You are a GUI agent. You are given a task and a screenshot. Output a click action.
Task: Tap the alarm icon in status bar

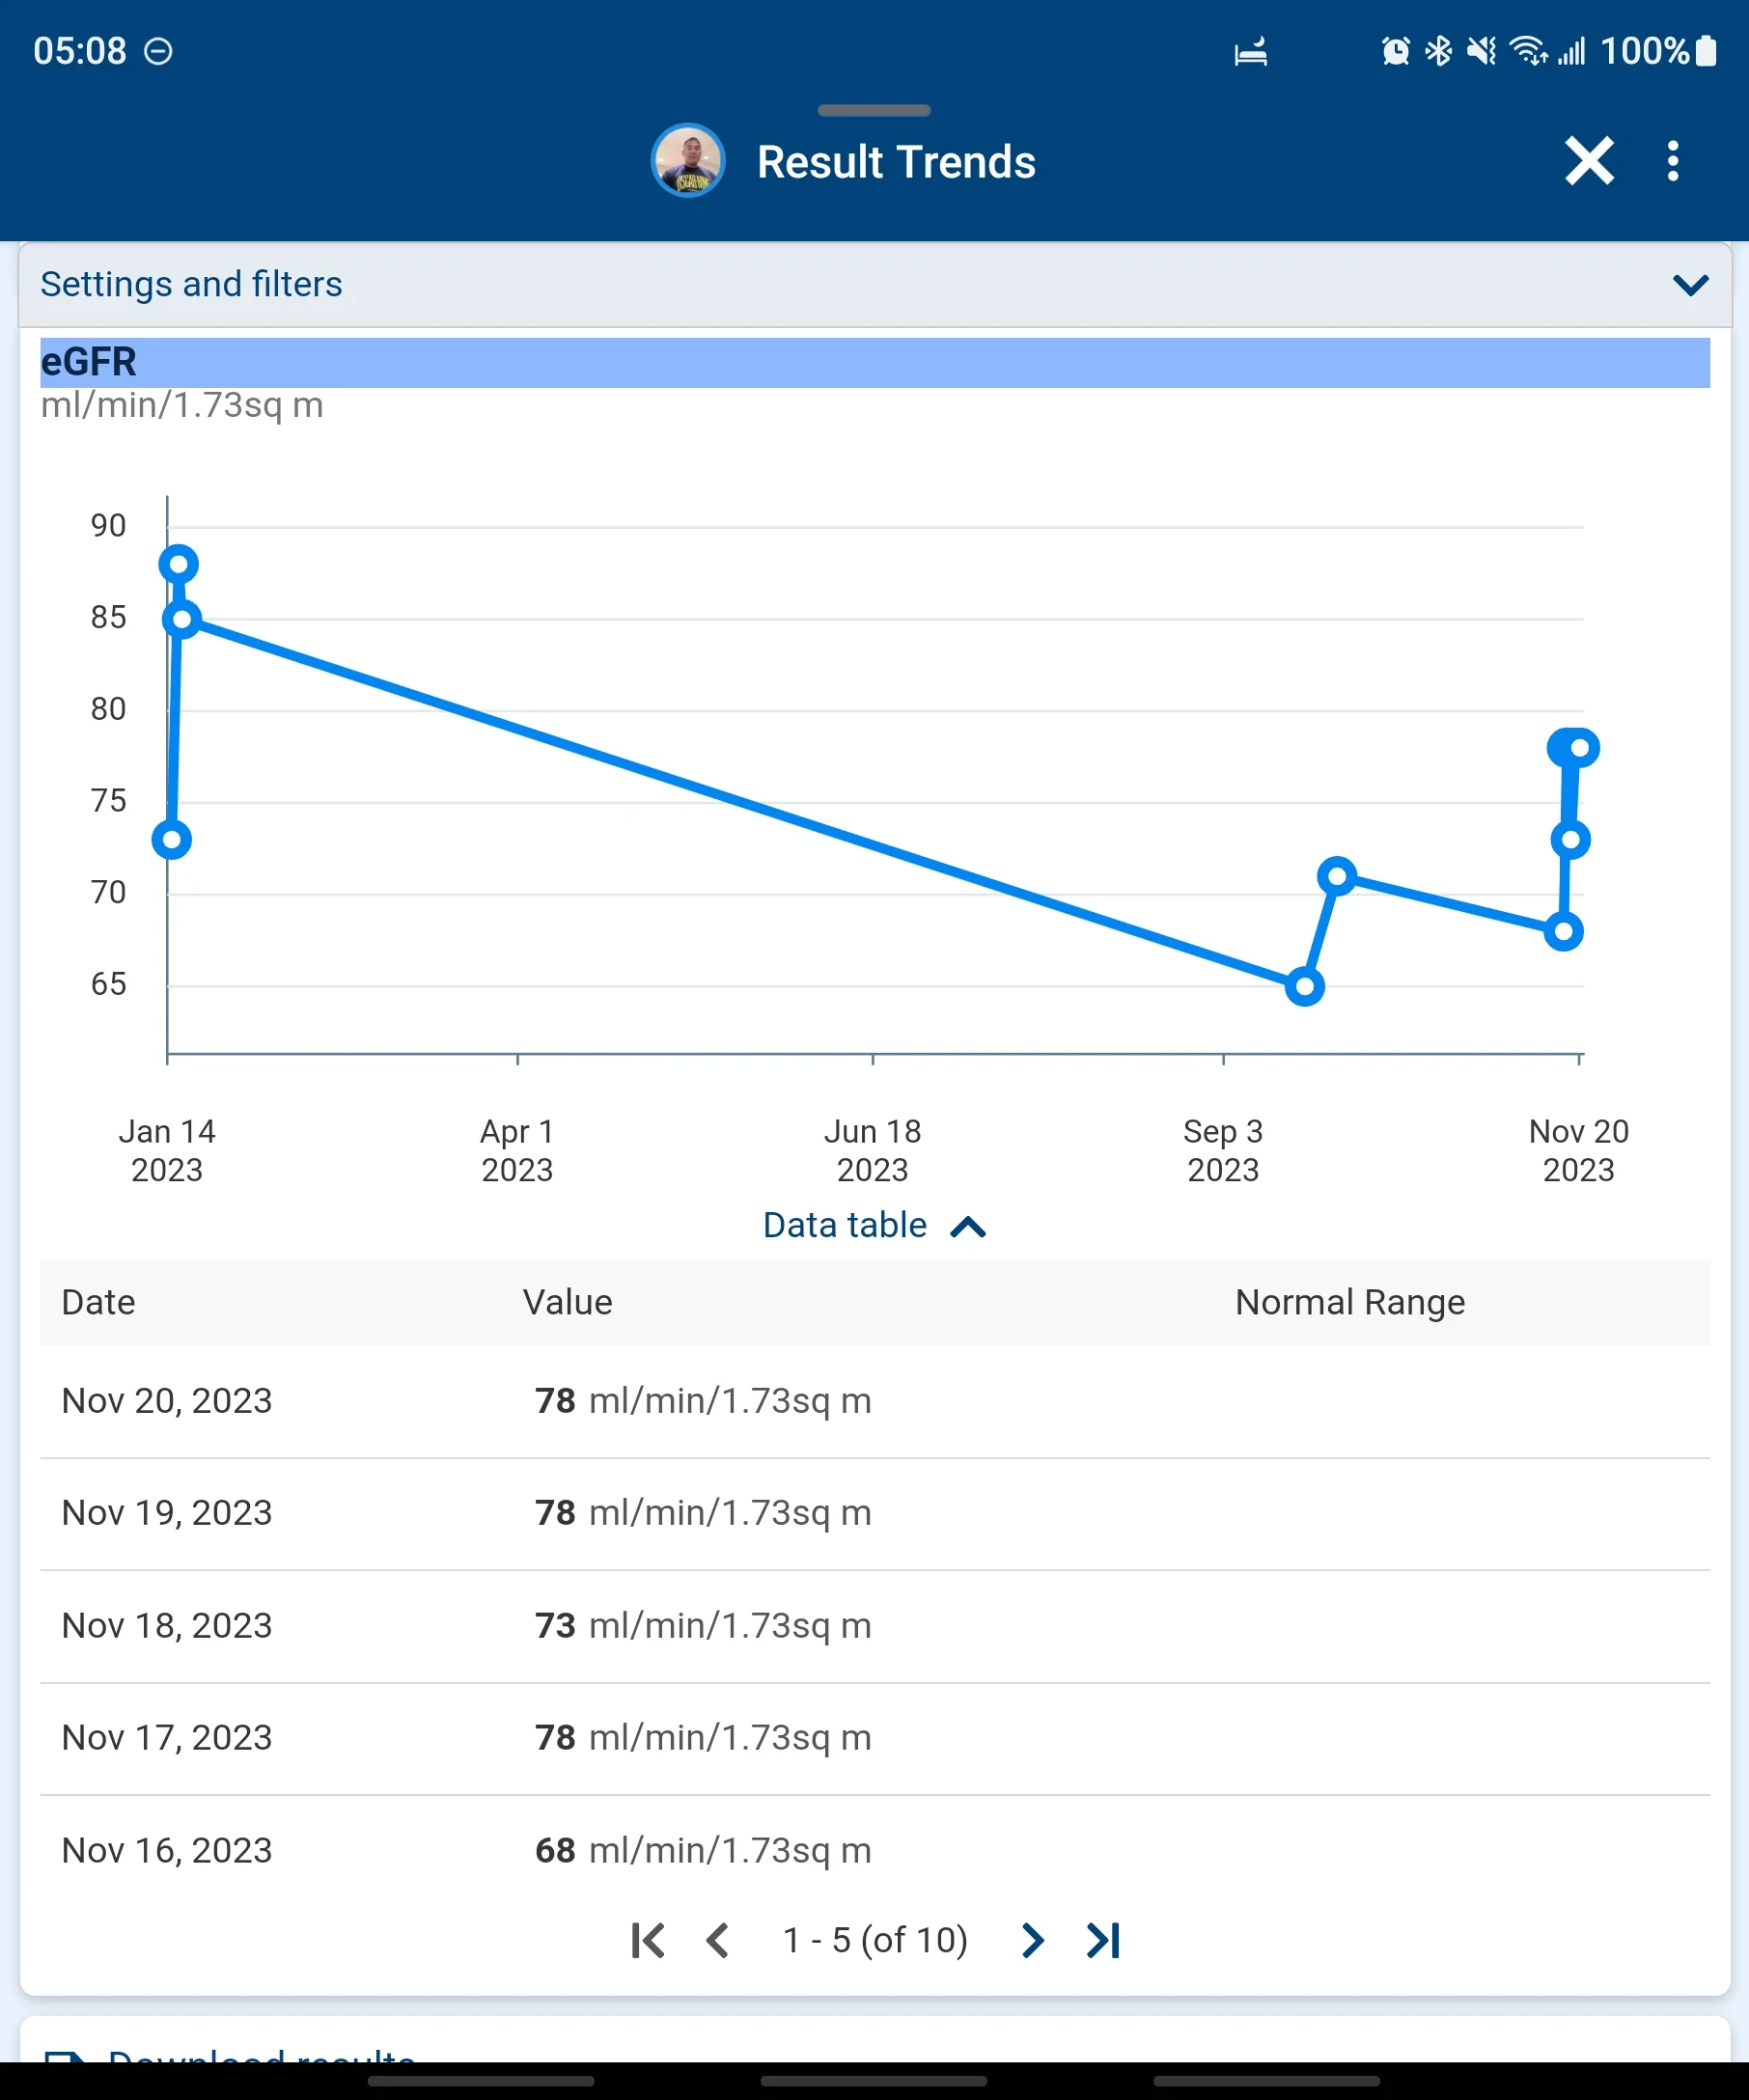tap(1395, 50)
